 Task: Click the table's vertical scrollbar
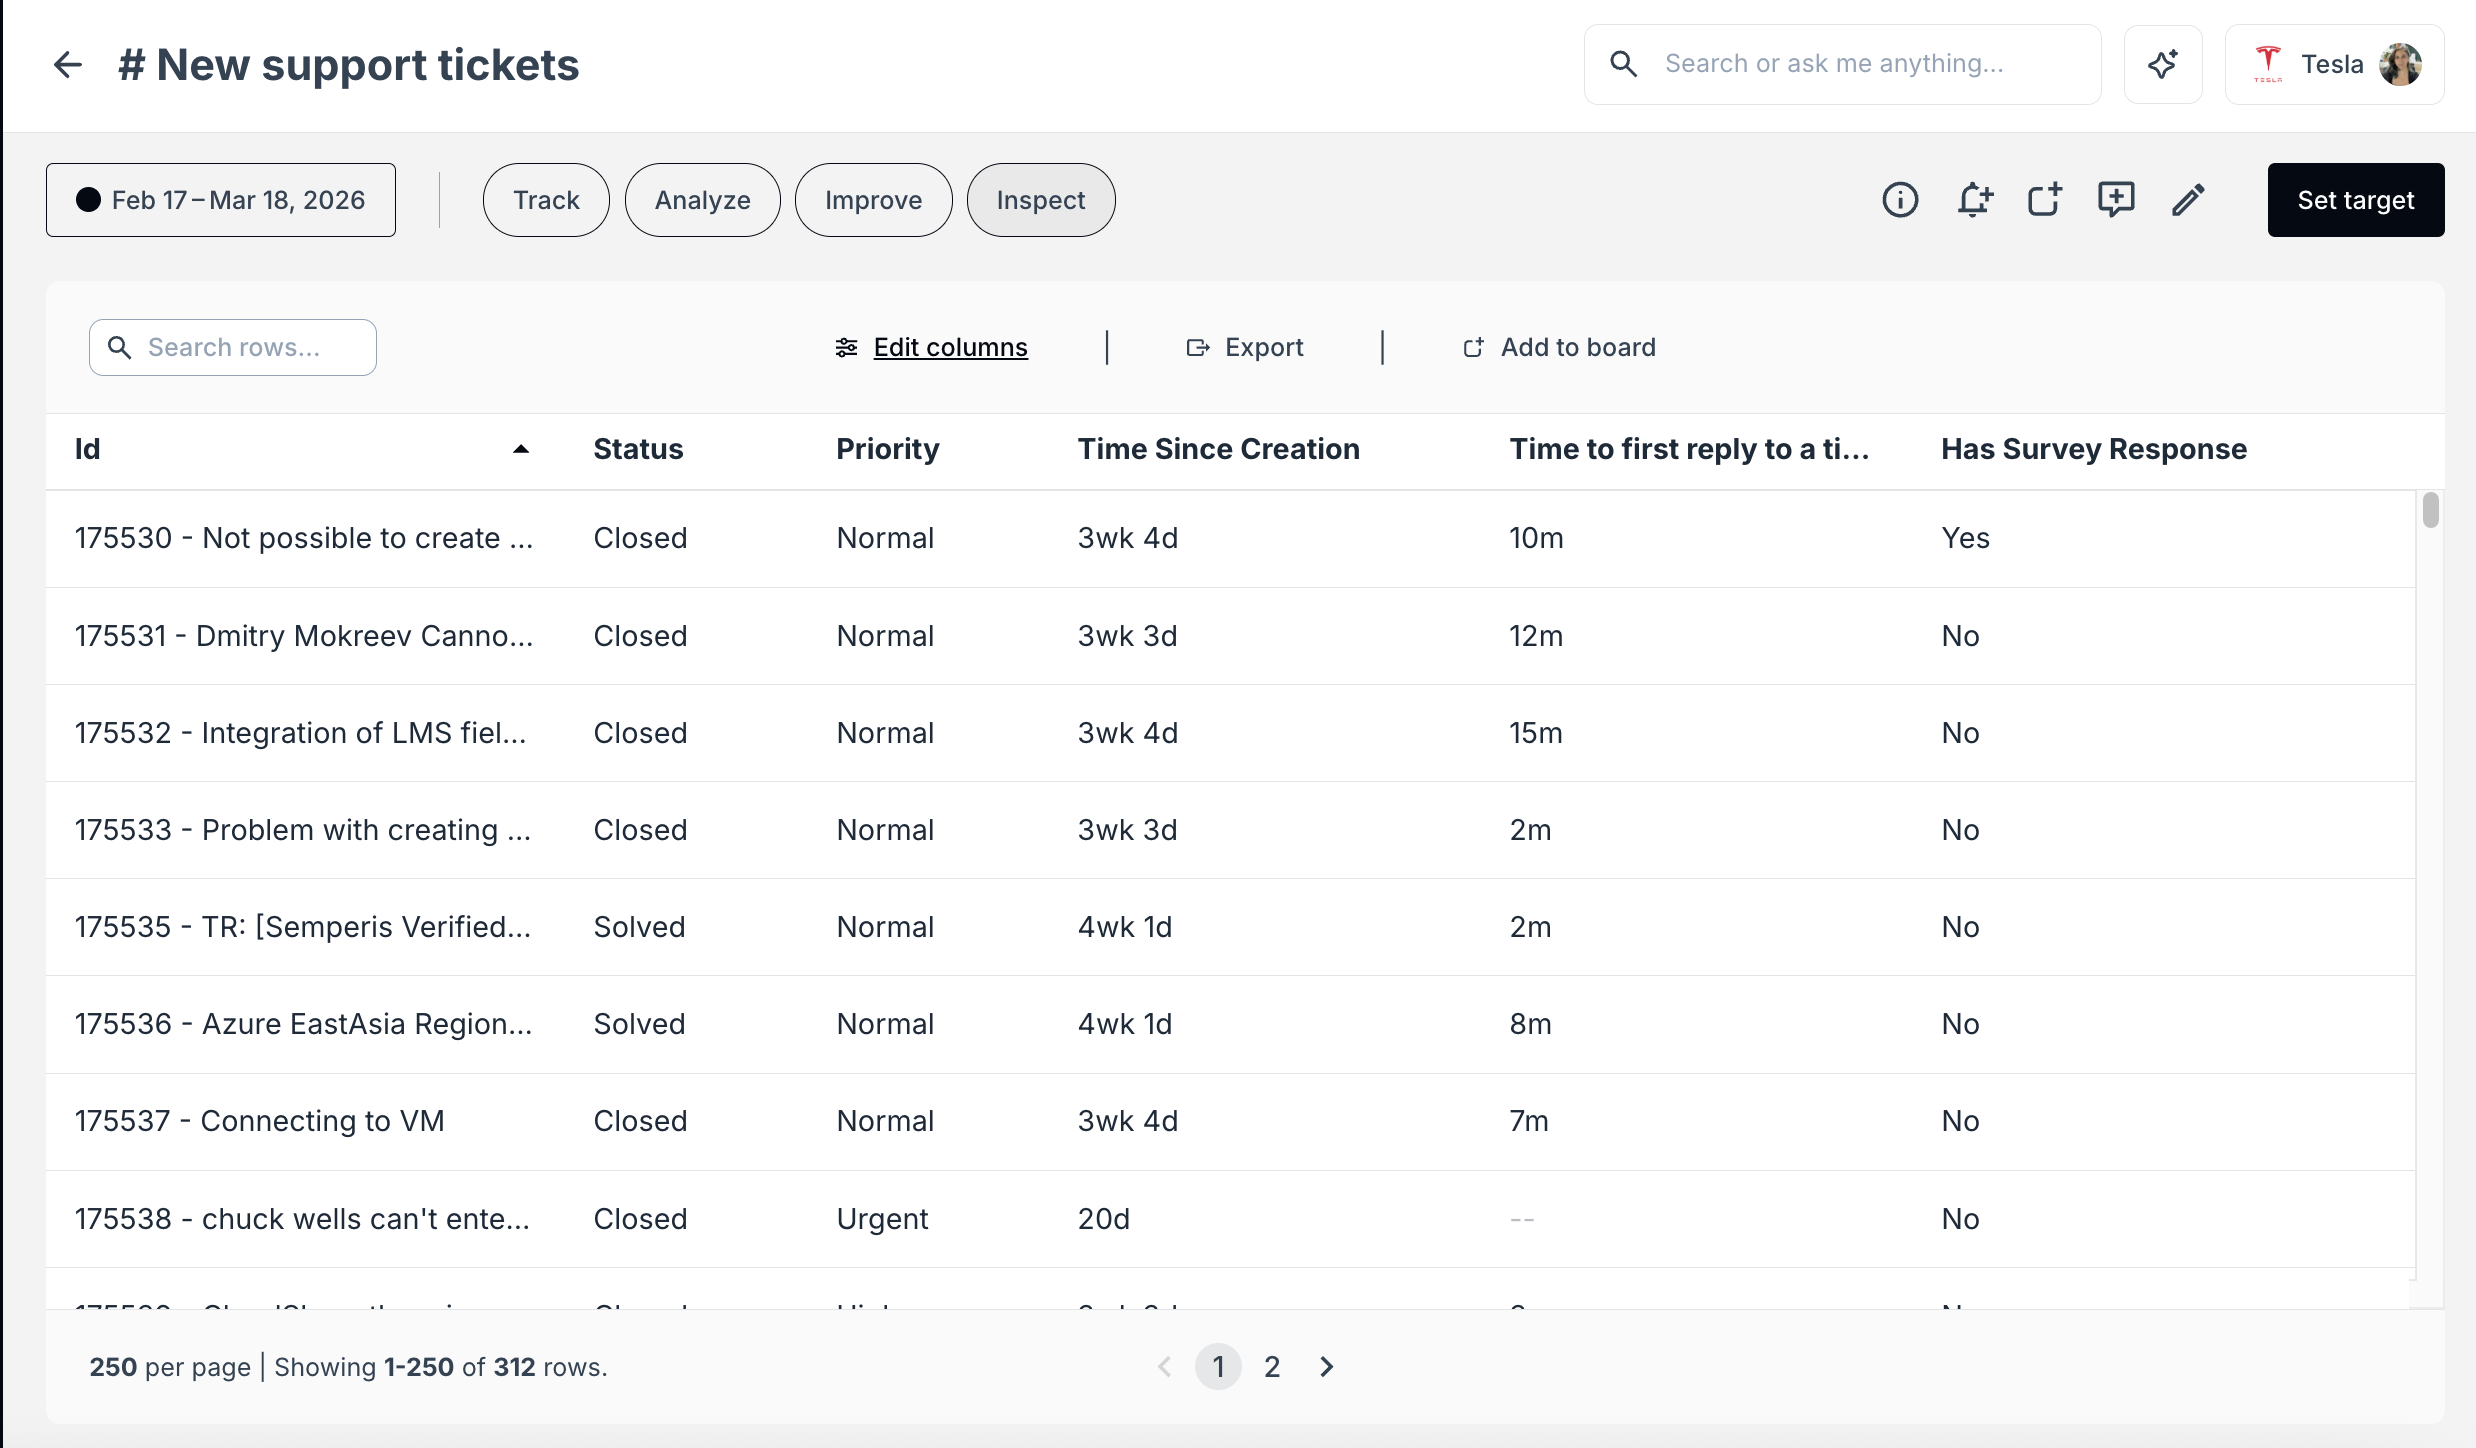2430,510
